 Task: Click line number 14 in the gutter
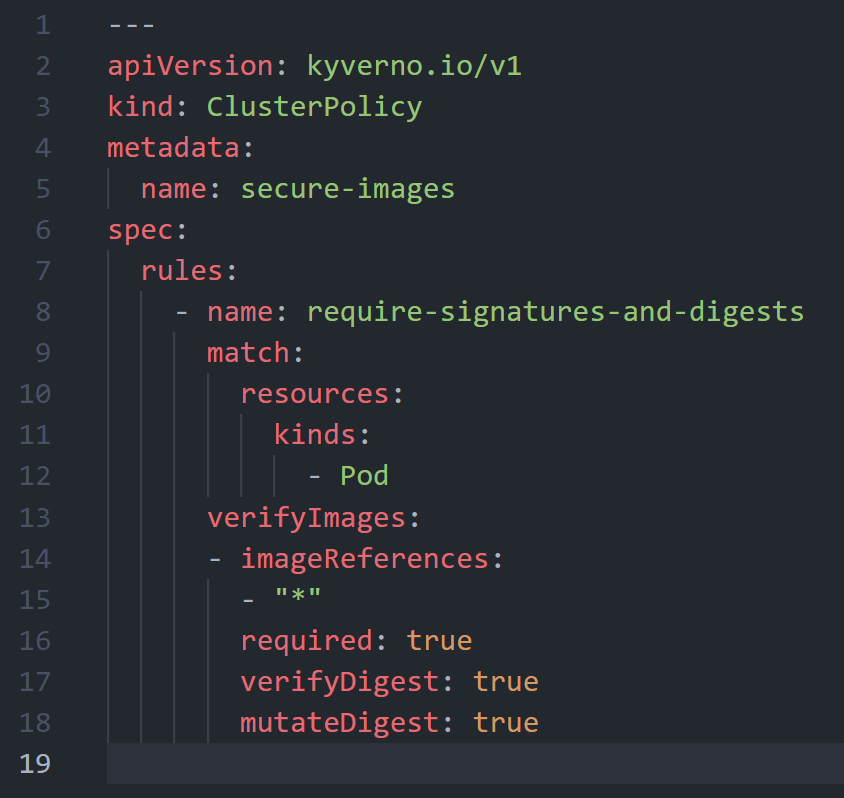[x=35, y=559]
